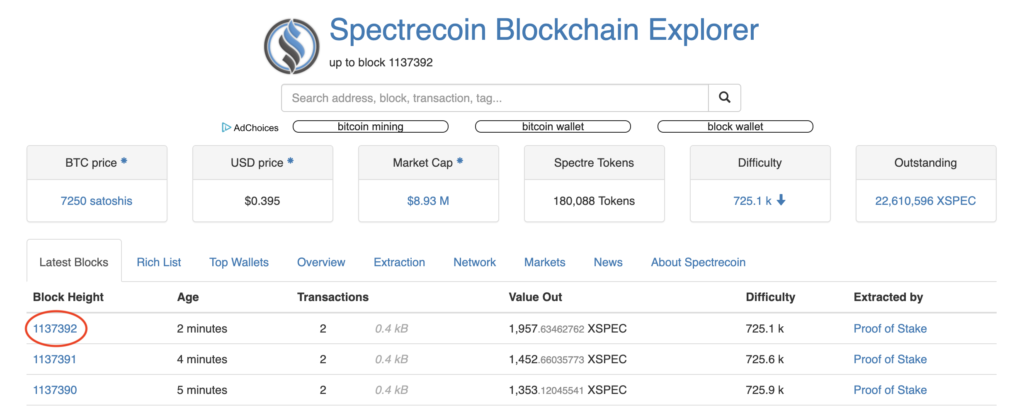
Task: Switch to the News tab
Action: pyautogui.click(x=608, y=262)
